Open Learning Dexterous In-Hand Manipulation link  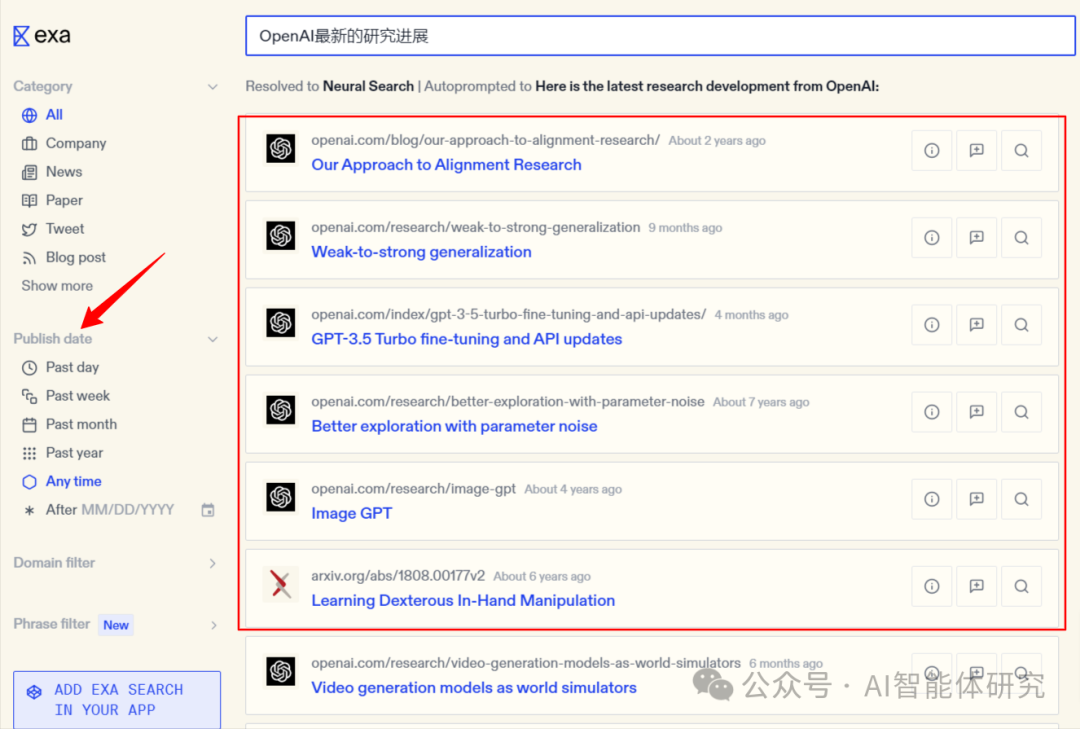pos(463,601)
